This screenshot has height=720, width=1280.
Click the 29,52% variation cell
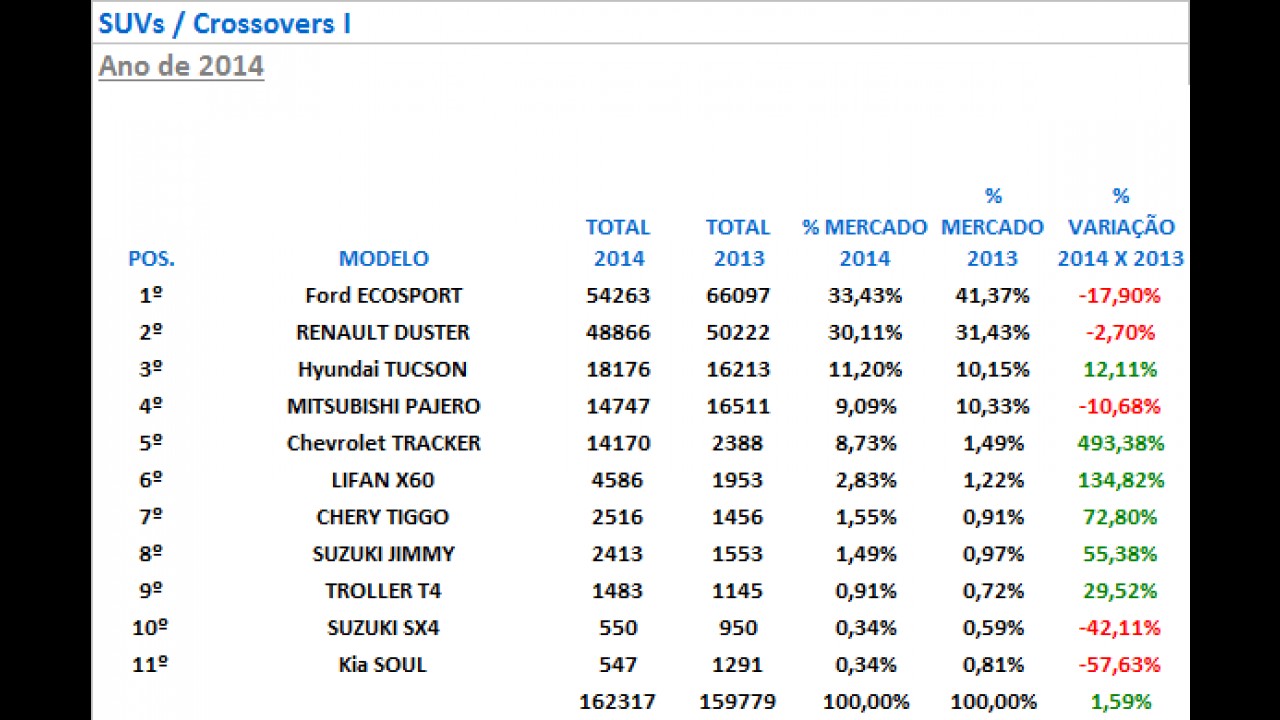tap(1120, 591)
